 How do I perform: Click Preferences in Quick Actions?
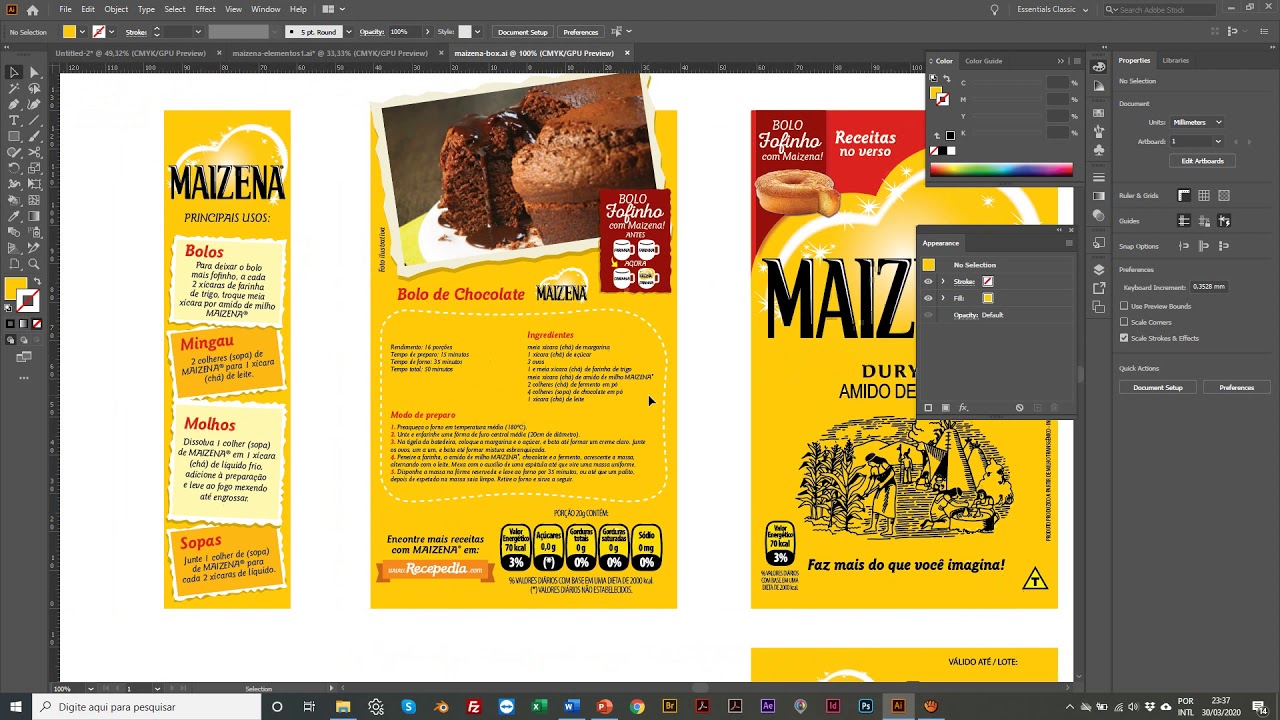[x=1236, y=387]
